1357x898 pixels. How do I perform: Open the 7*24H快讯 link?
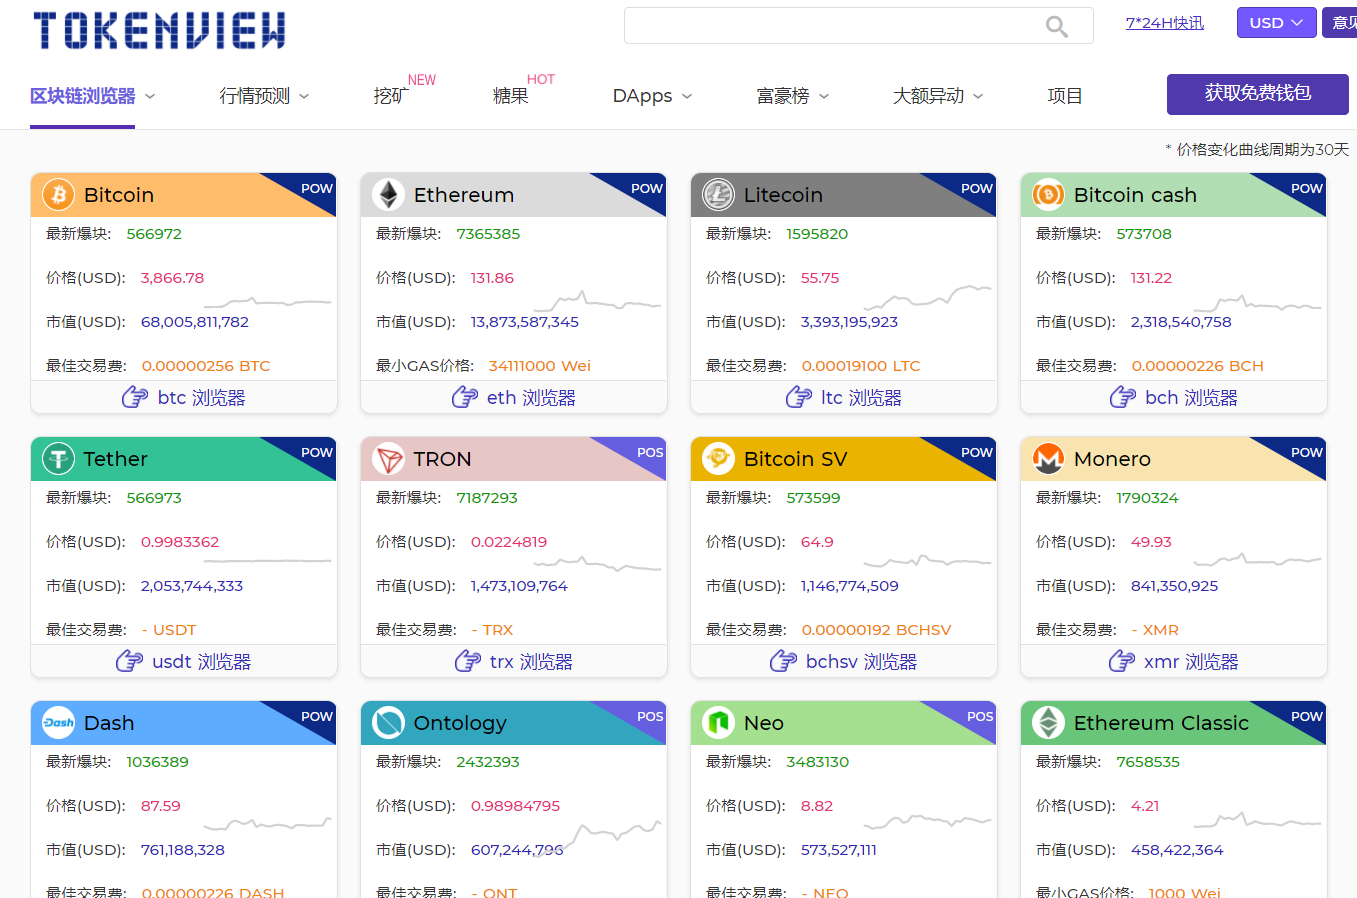click(1165, 23)
